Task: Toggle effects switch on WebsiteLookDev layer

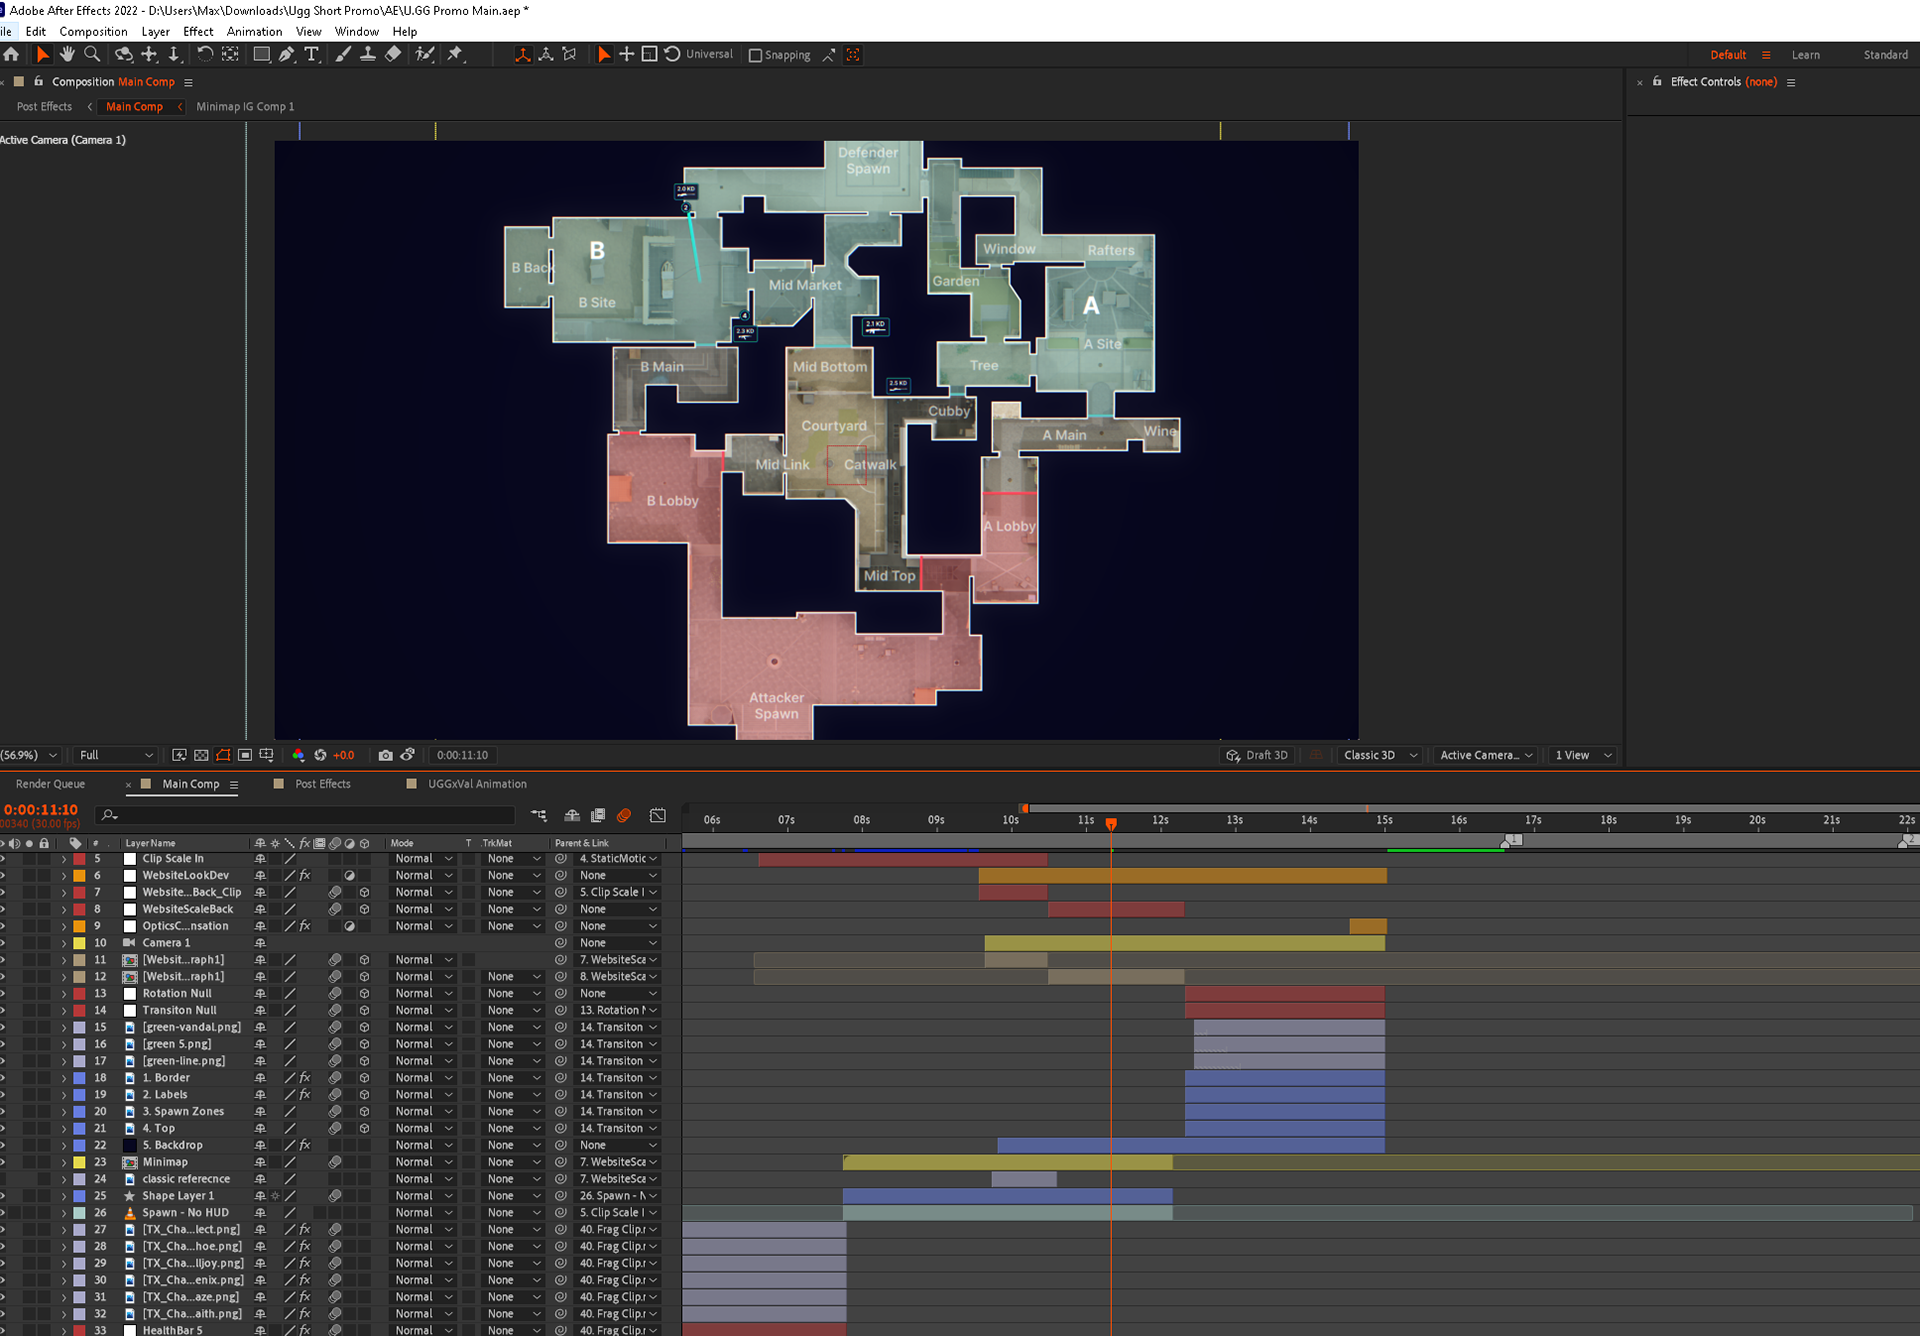Action: (305, 875)
